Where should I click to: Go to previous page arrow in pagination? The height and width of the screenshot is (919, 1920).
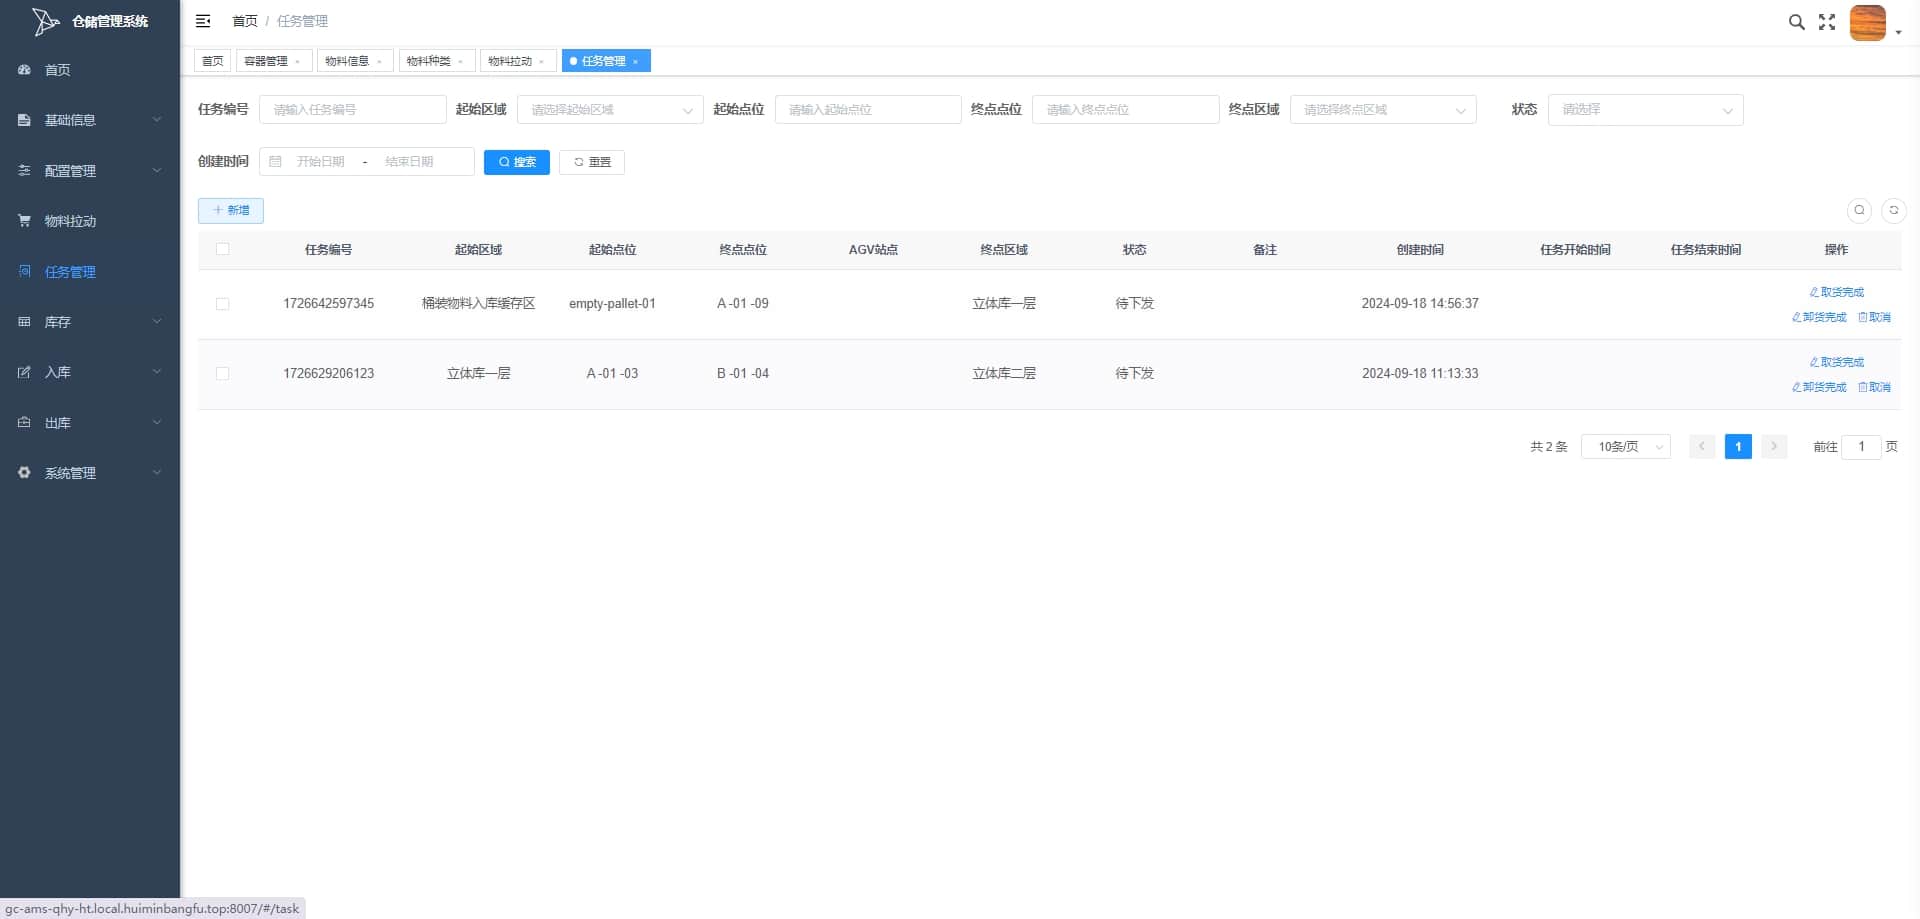pos(1702,447)
